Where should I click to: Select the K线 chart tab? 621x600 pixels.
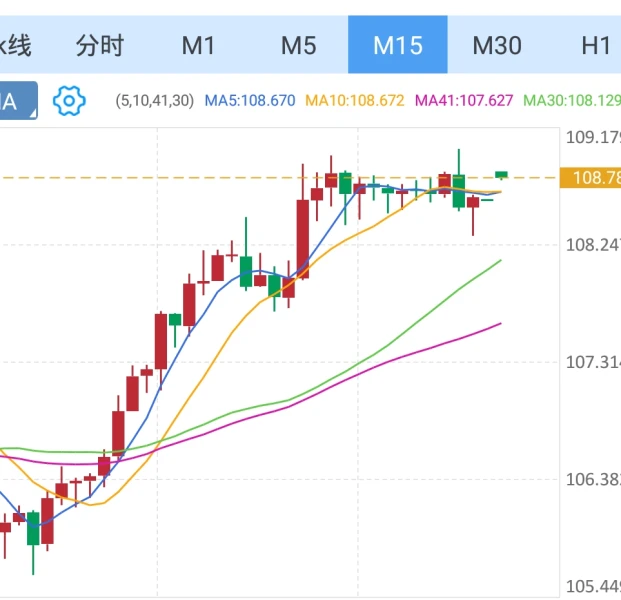15,45
